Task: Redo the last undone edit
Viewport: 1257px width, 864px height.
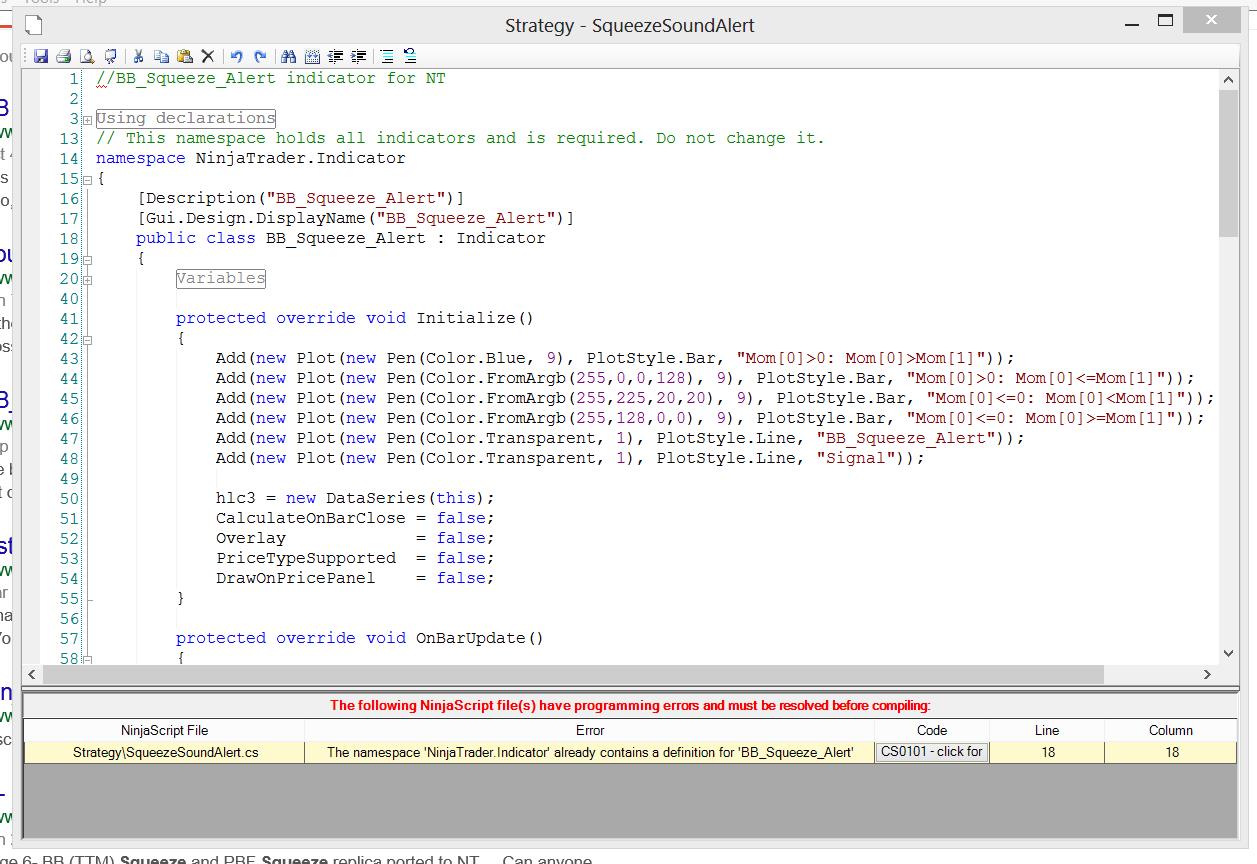Action: pos(260,57)
